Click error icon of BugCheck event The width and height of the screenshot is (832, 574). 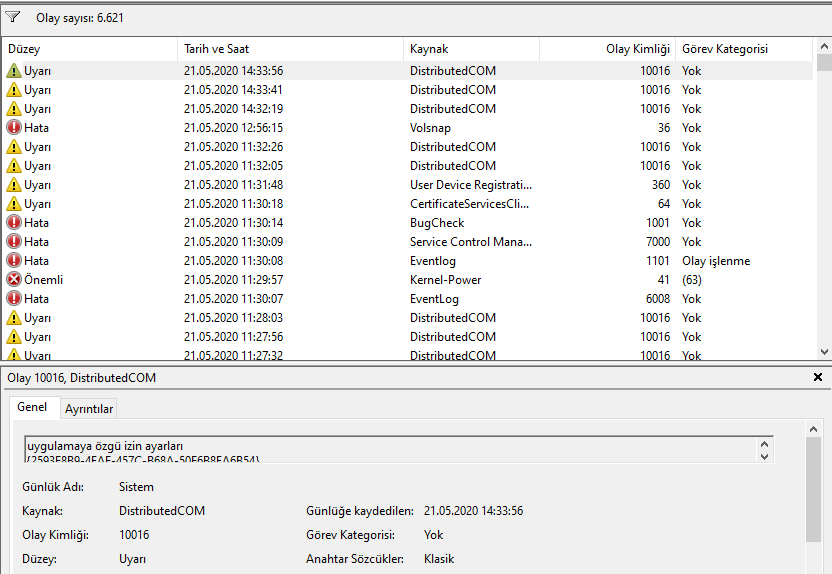14,223
